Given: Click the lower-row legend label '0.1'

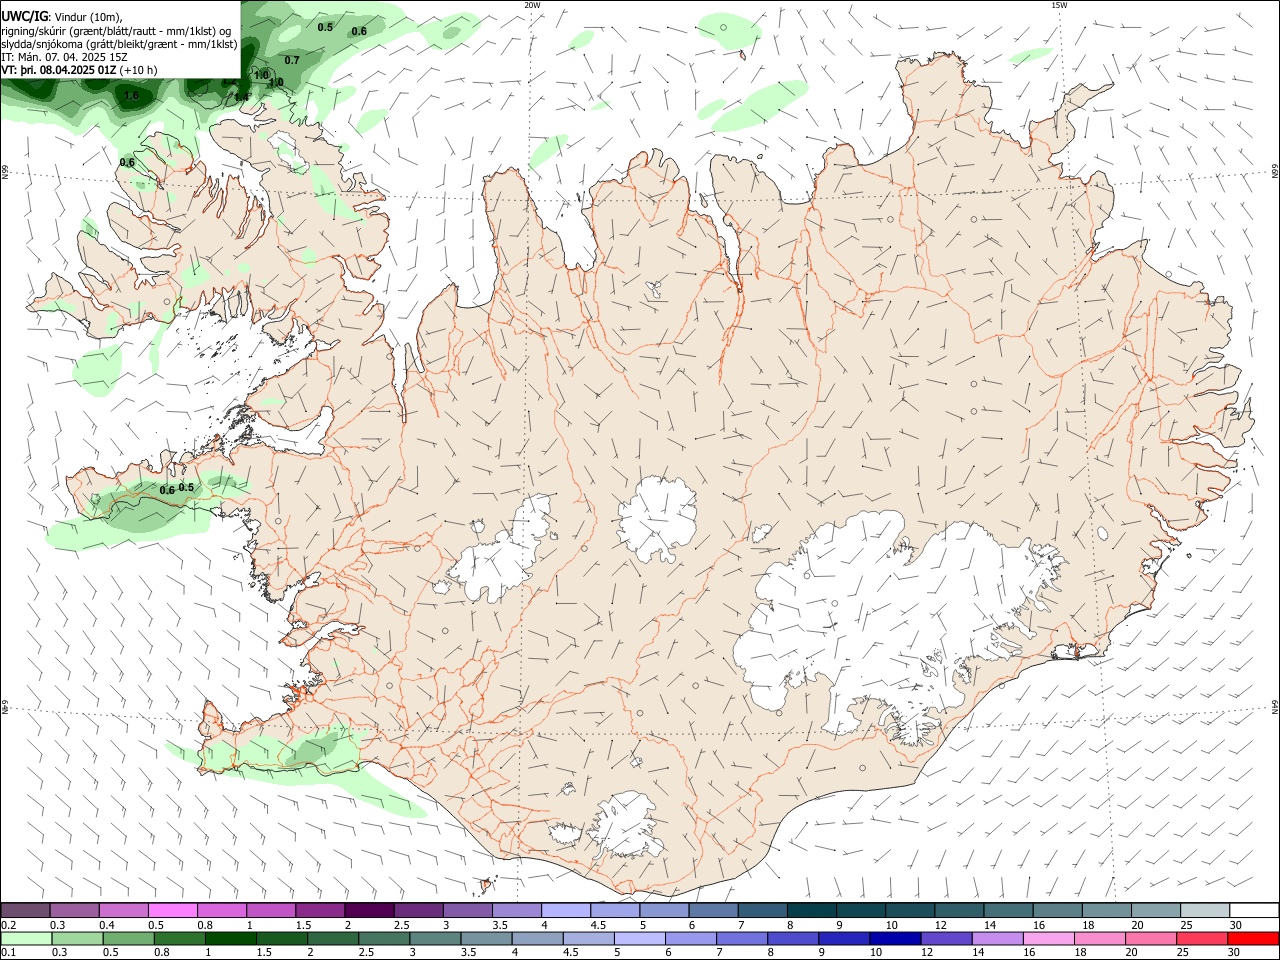Looking at the screenshot, I should coord(7,952).
